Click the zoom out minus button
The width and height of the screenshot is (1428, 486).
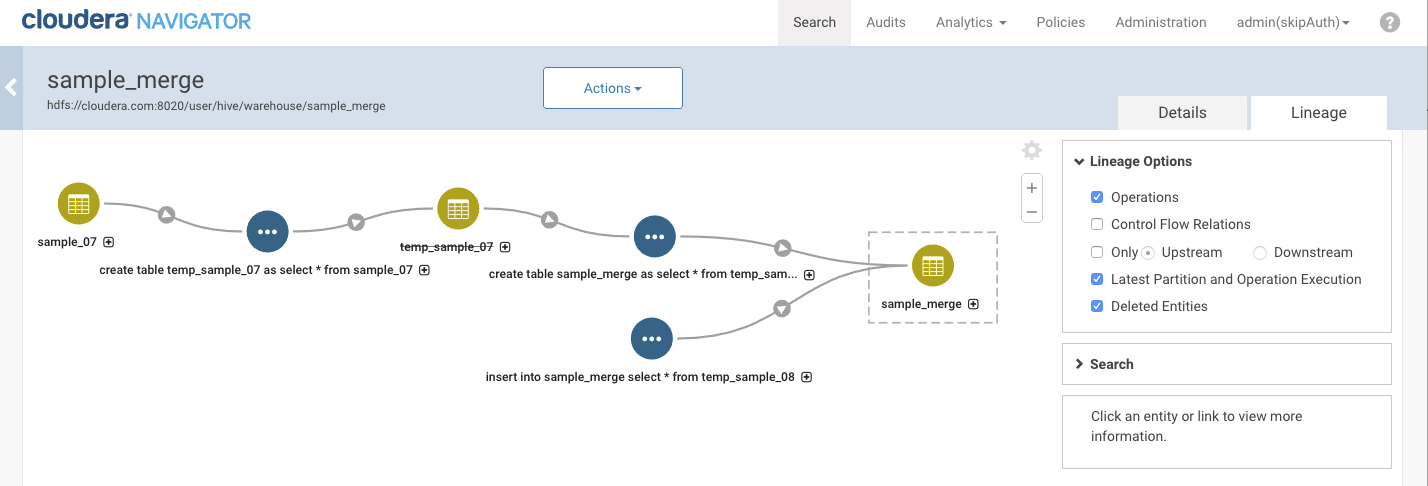click(x=1032, y=211)
